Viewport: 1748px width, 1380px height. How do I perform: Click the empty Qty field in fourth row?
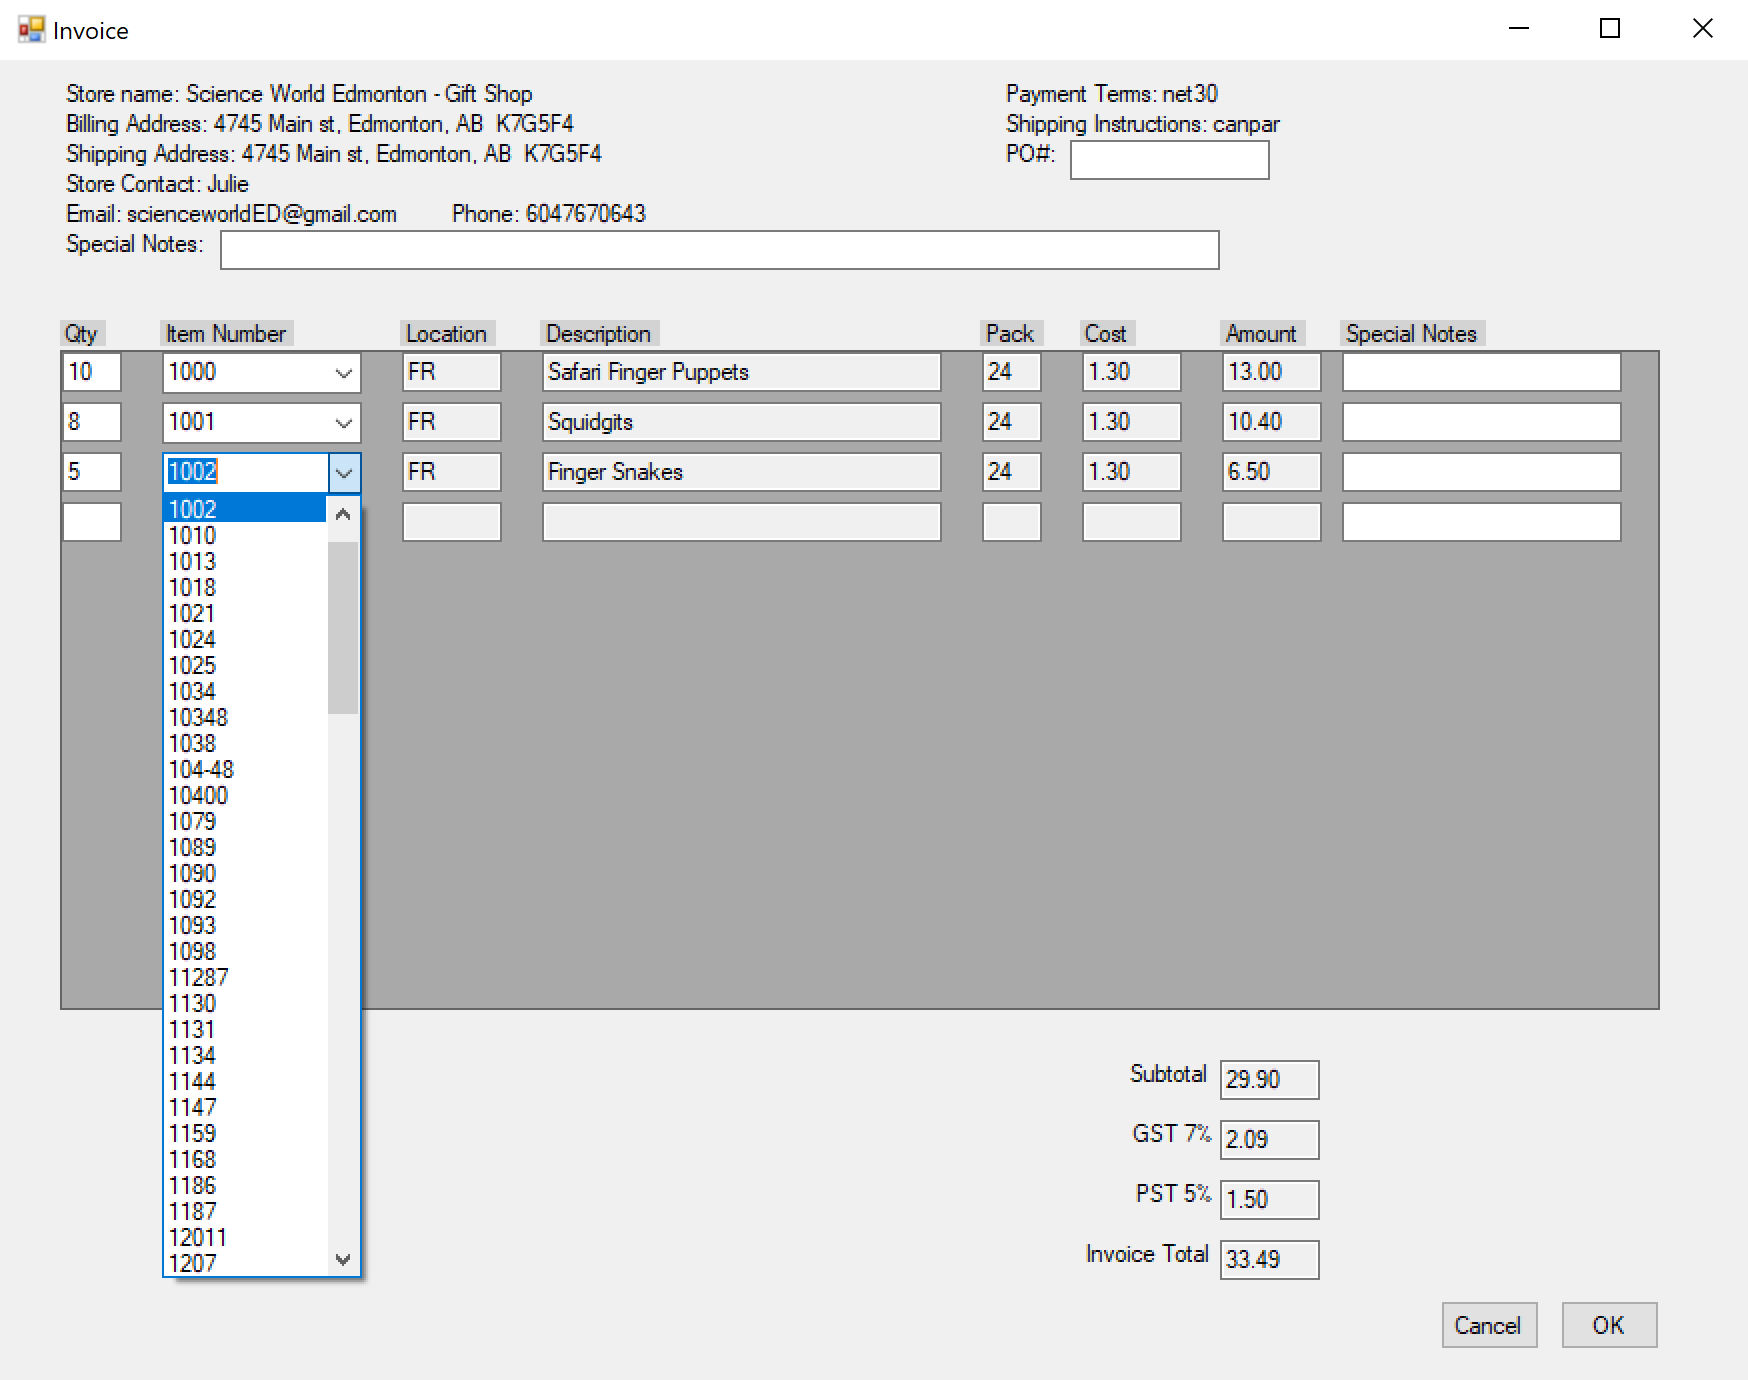[92, 522]
